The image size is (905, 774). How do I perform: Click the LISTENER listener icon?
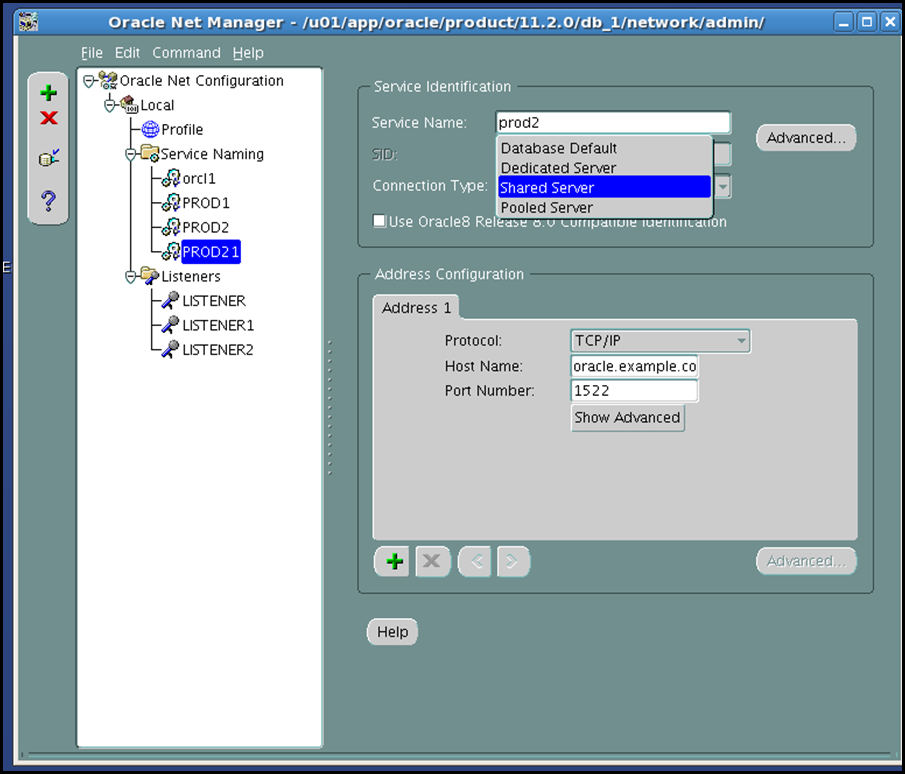170,300
